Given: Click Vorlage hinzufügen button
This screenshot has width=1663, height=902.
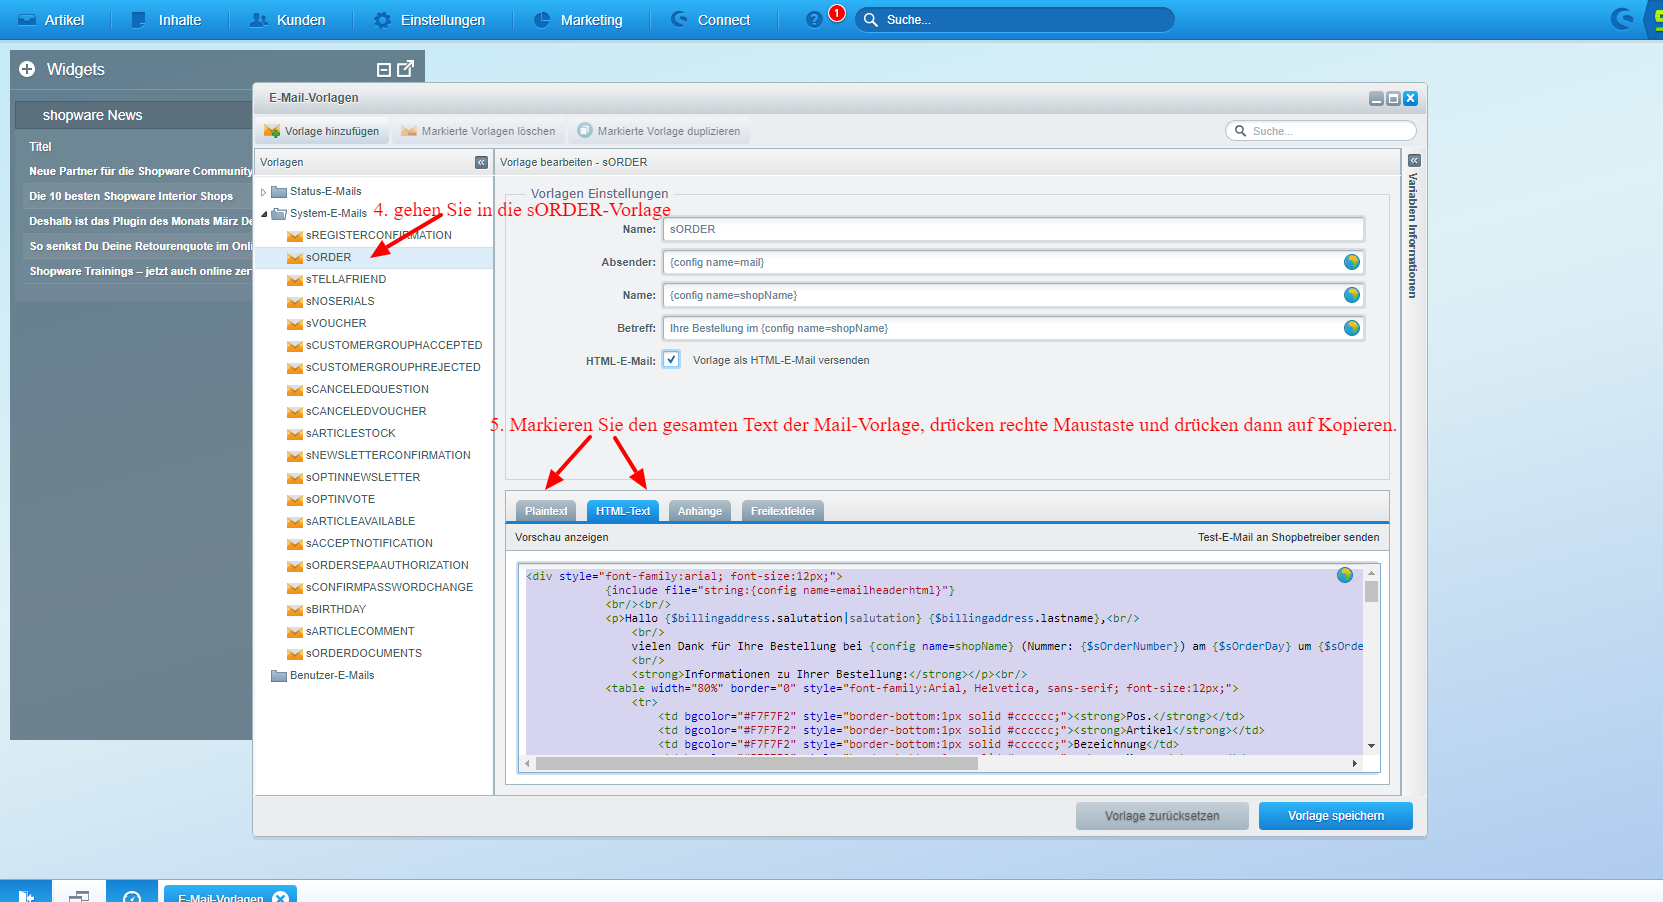Looking at the screenshot, I should 321,131.
